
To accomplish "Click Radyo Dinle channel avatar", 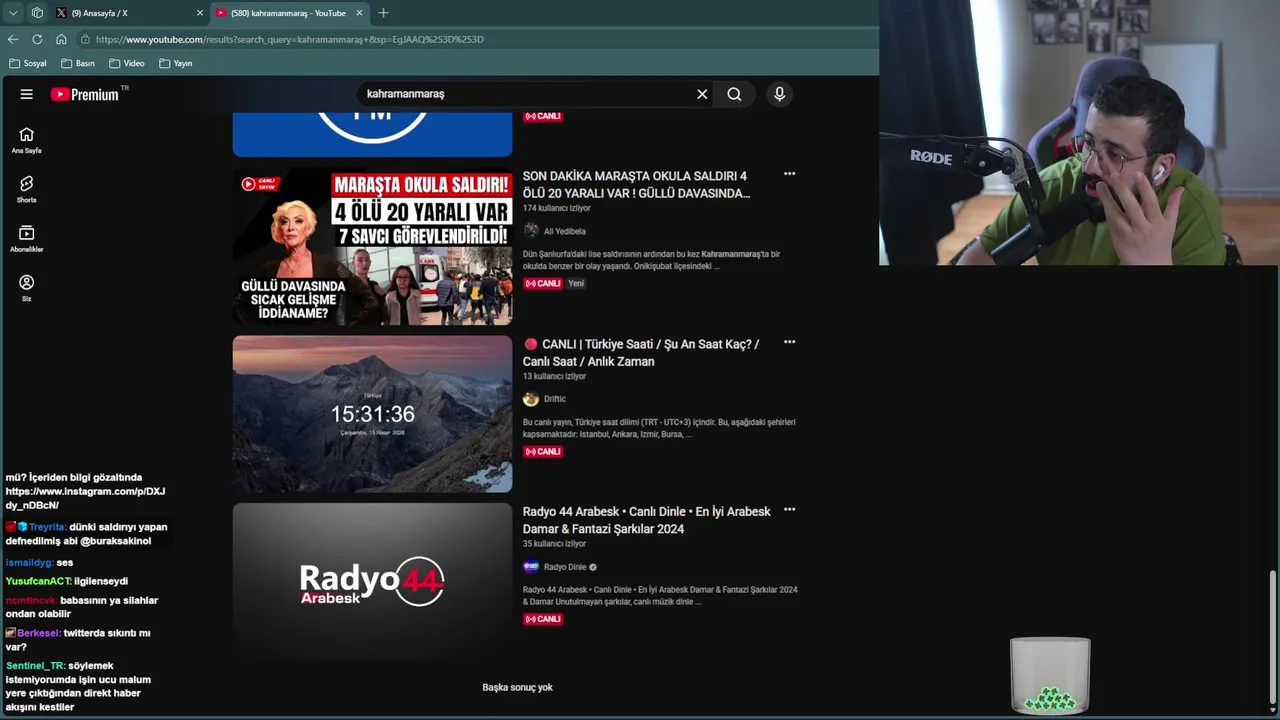I will pyautogui.click(x=531, y=567).
